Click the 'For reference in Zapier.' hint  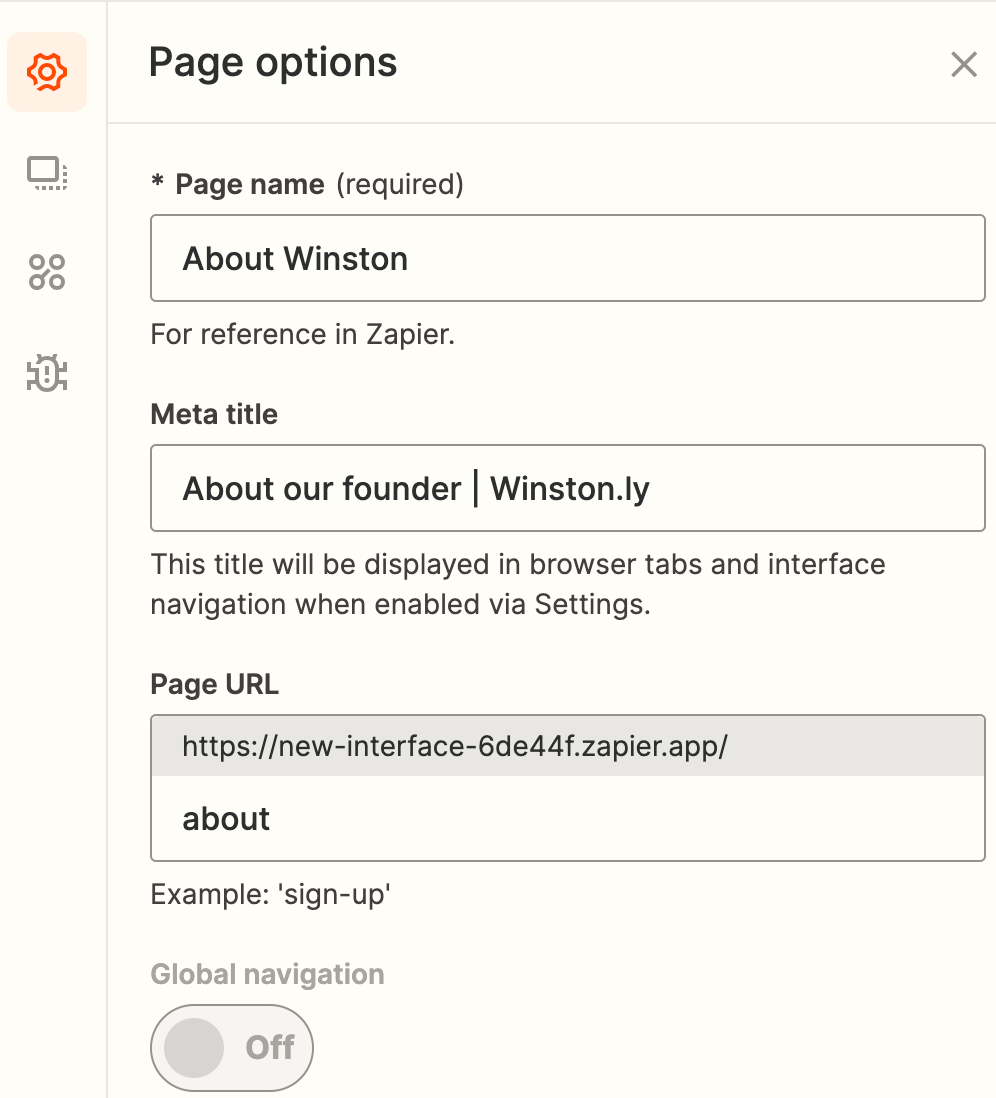(303, 334)
